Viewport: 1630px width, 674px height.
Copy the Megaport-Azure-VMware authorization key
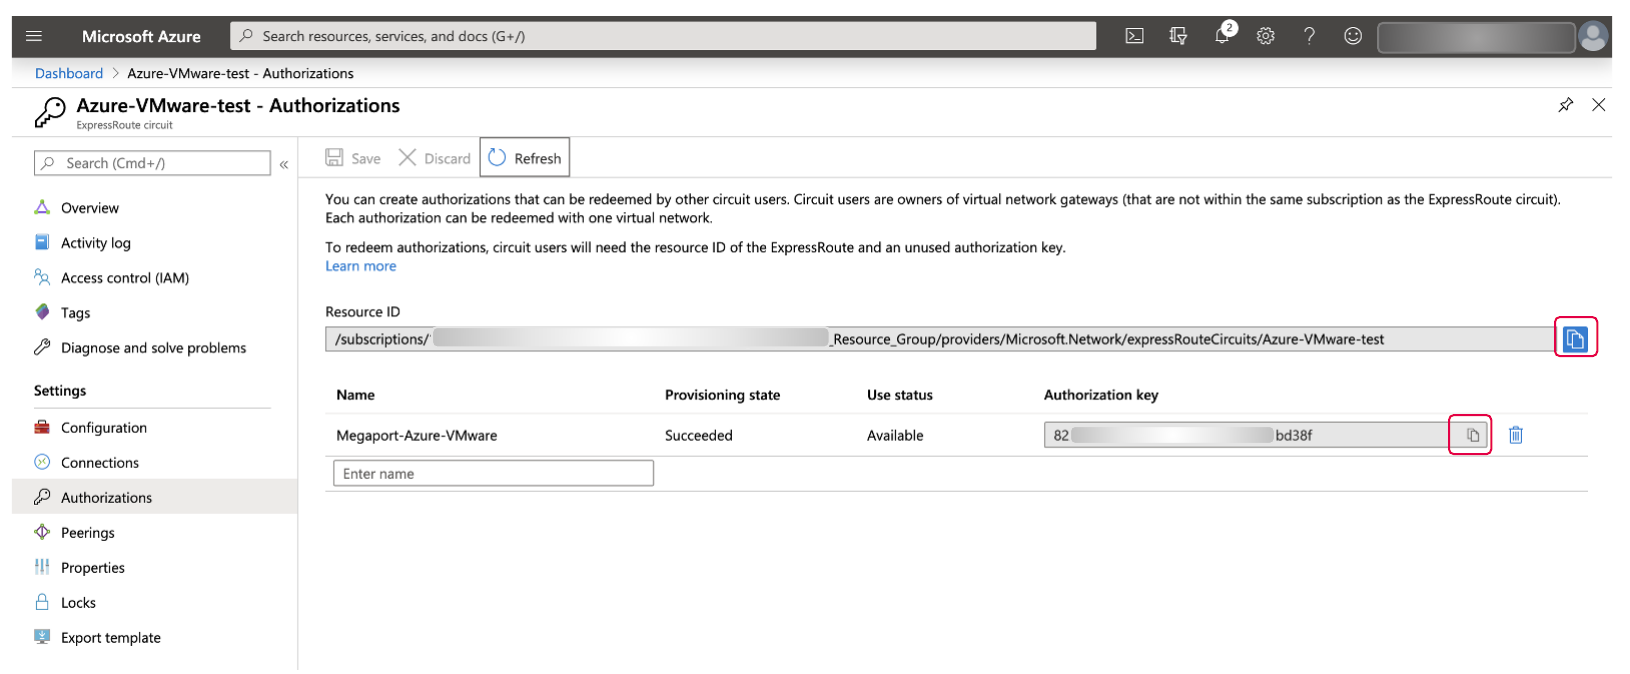pos(1472,435)
